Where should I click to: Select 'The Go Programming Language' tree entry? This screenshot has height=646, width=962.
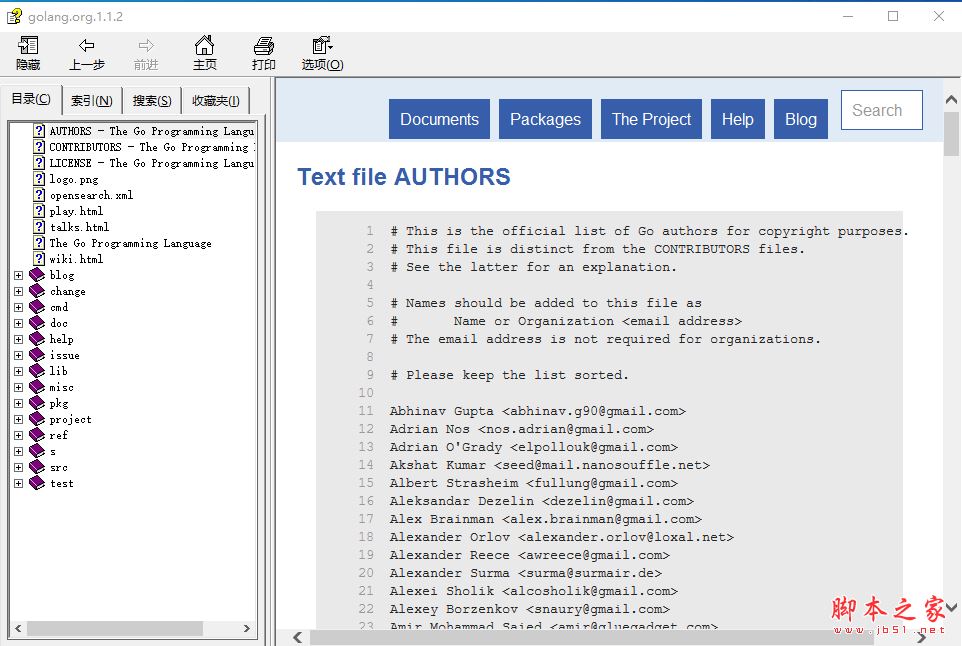pyautogui.click(x=131, y=243)
